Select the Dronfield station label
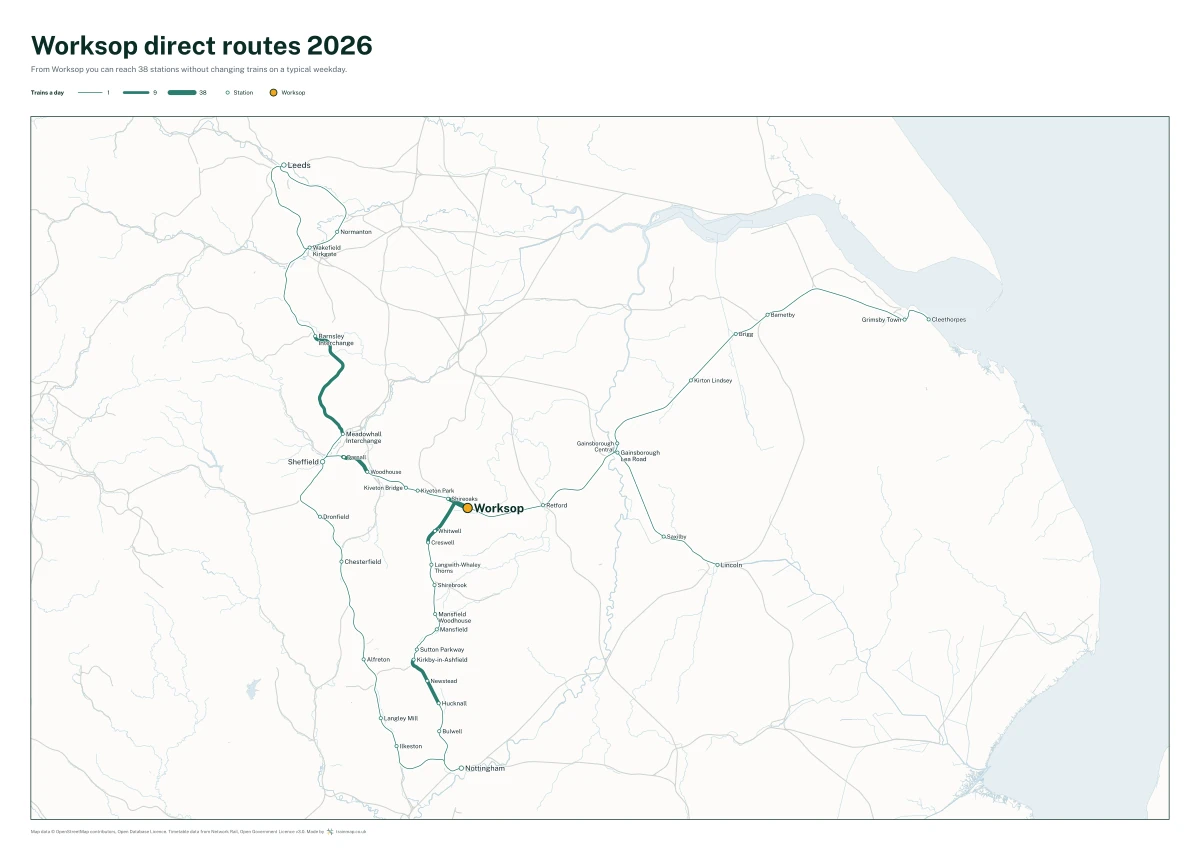1200x858 pixels. tap(337, 517)
